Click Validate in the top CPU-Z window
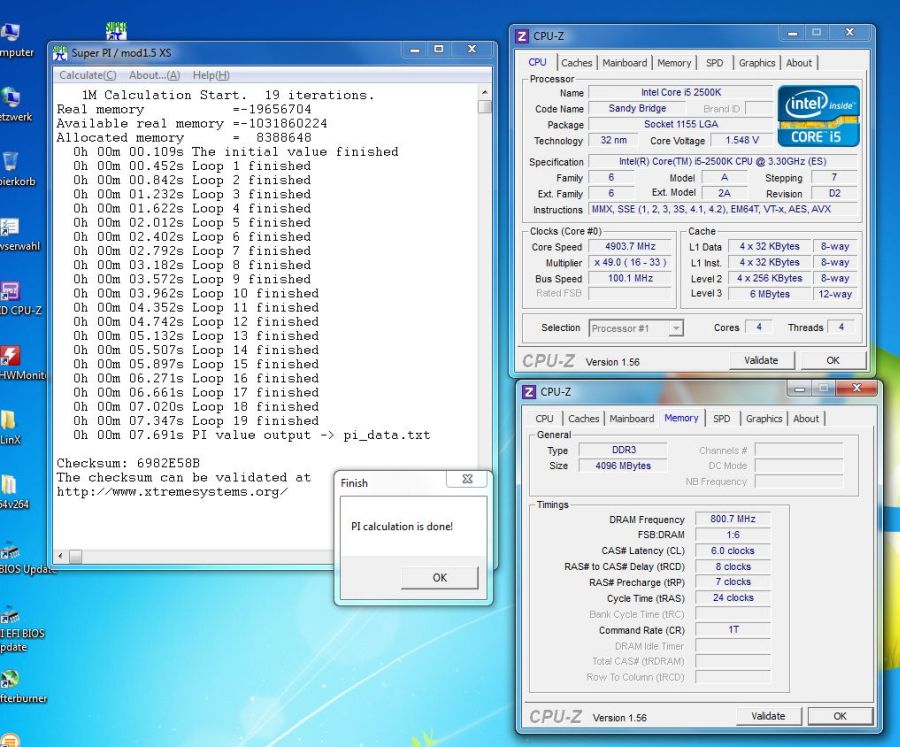Screen dimensions: 900x747 (761, 361)
